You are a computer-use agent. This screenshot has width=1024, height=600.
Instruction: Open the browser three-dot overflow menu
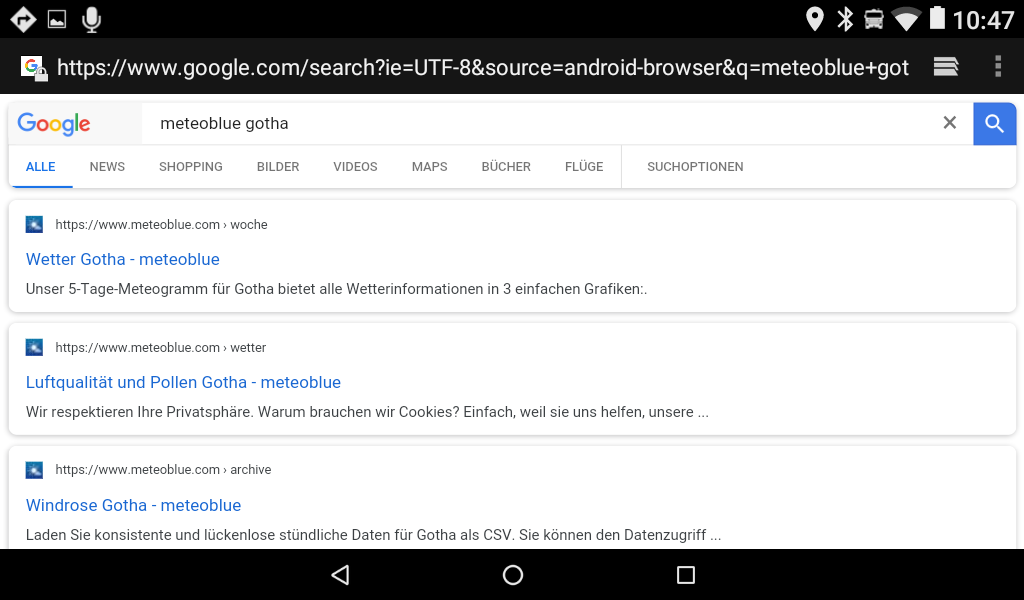point(997,67)
